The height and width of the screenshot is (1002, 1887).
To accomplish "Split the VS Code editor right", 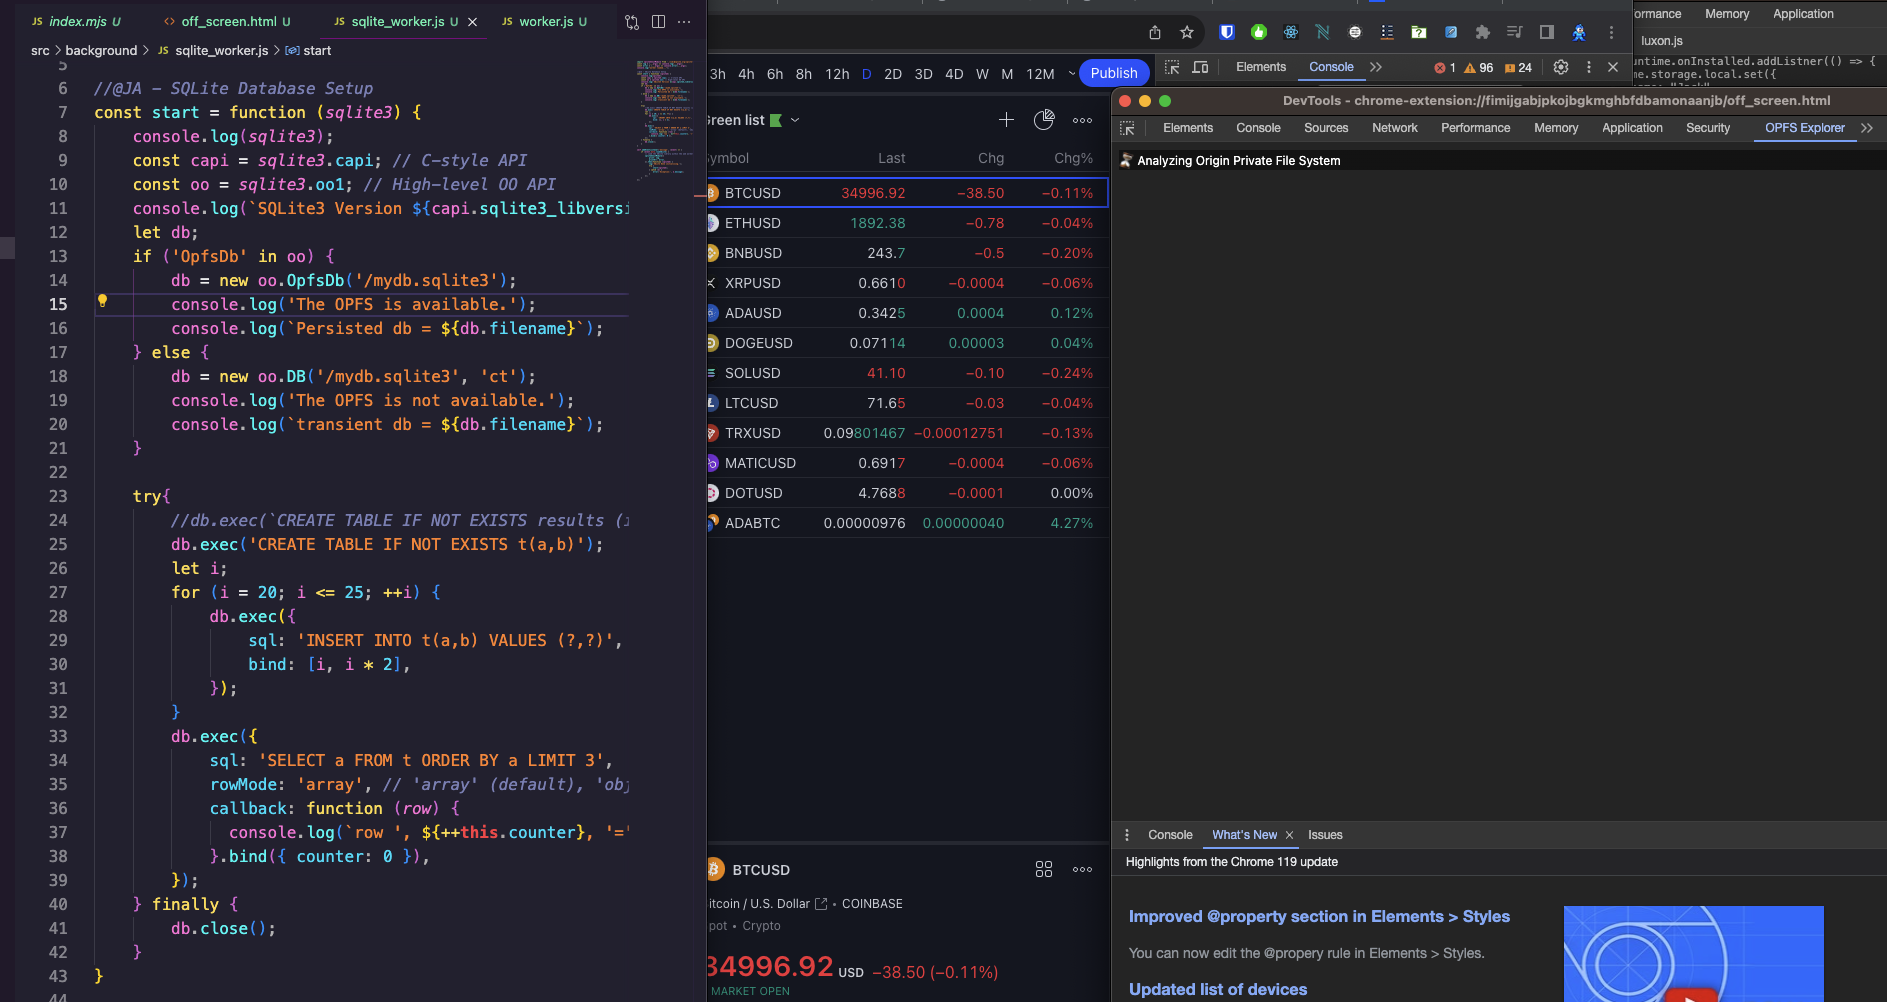I will [x=658, y=21].
